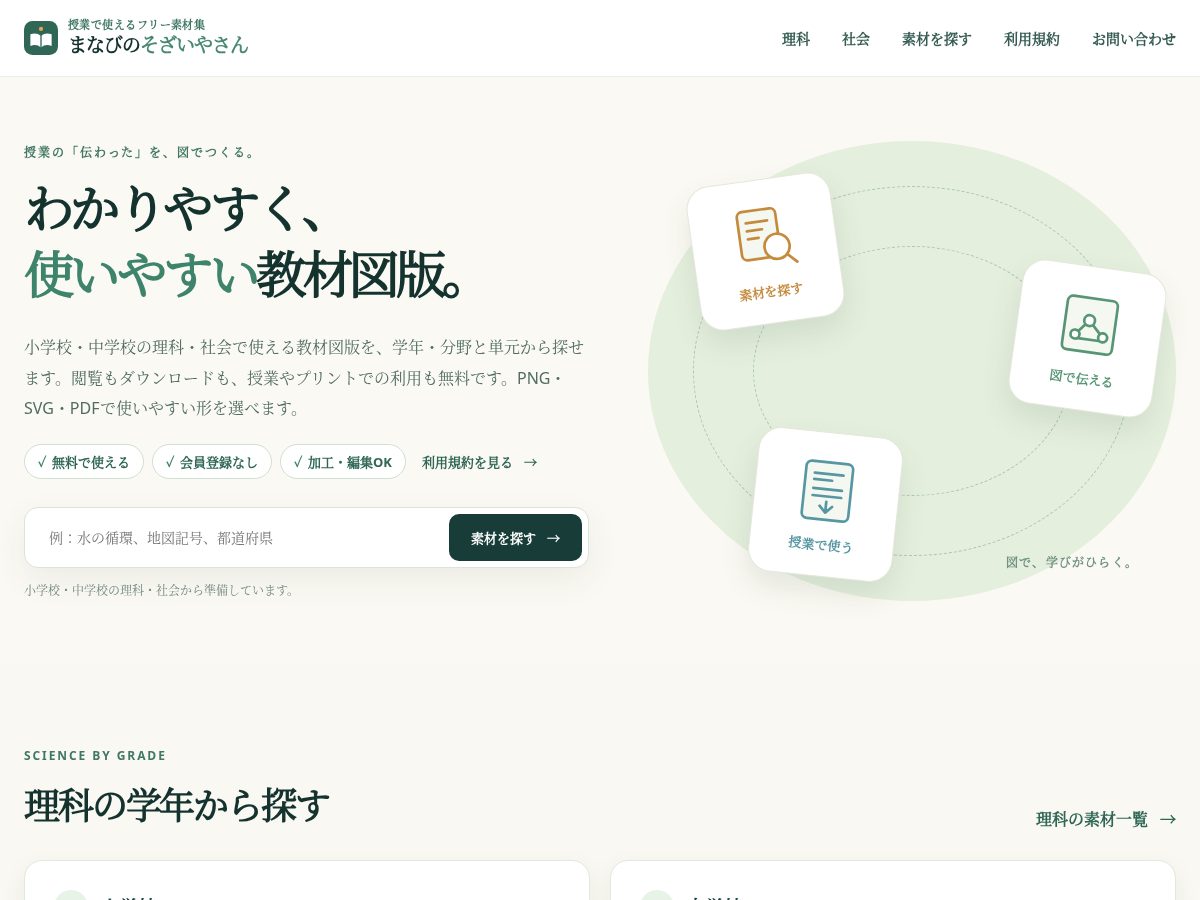Click the 図で、学びがひらく。 caption
This screenshot has height=900, width=1200.
coord(1071,562)
